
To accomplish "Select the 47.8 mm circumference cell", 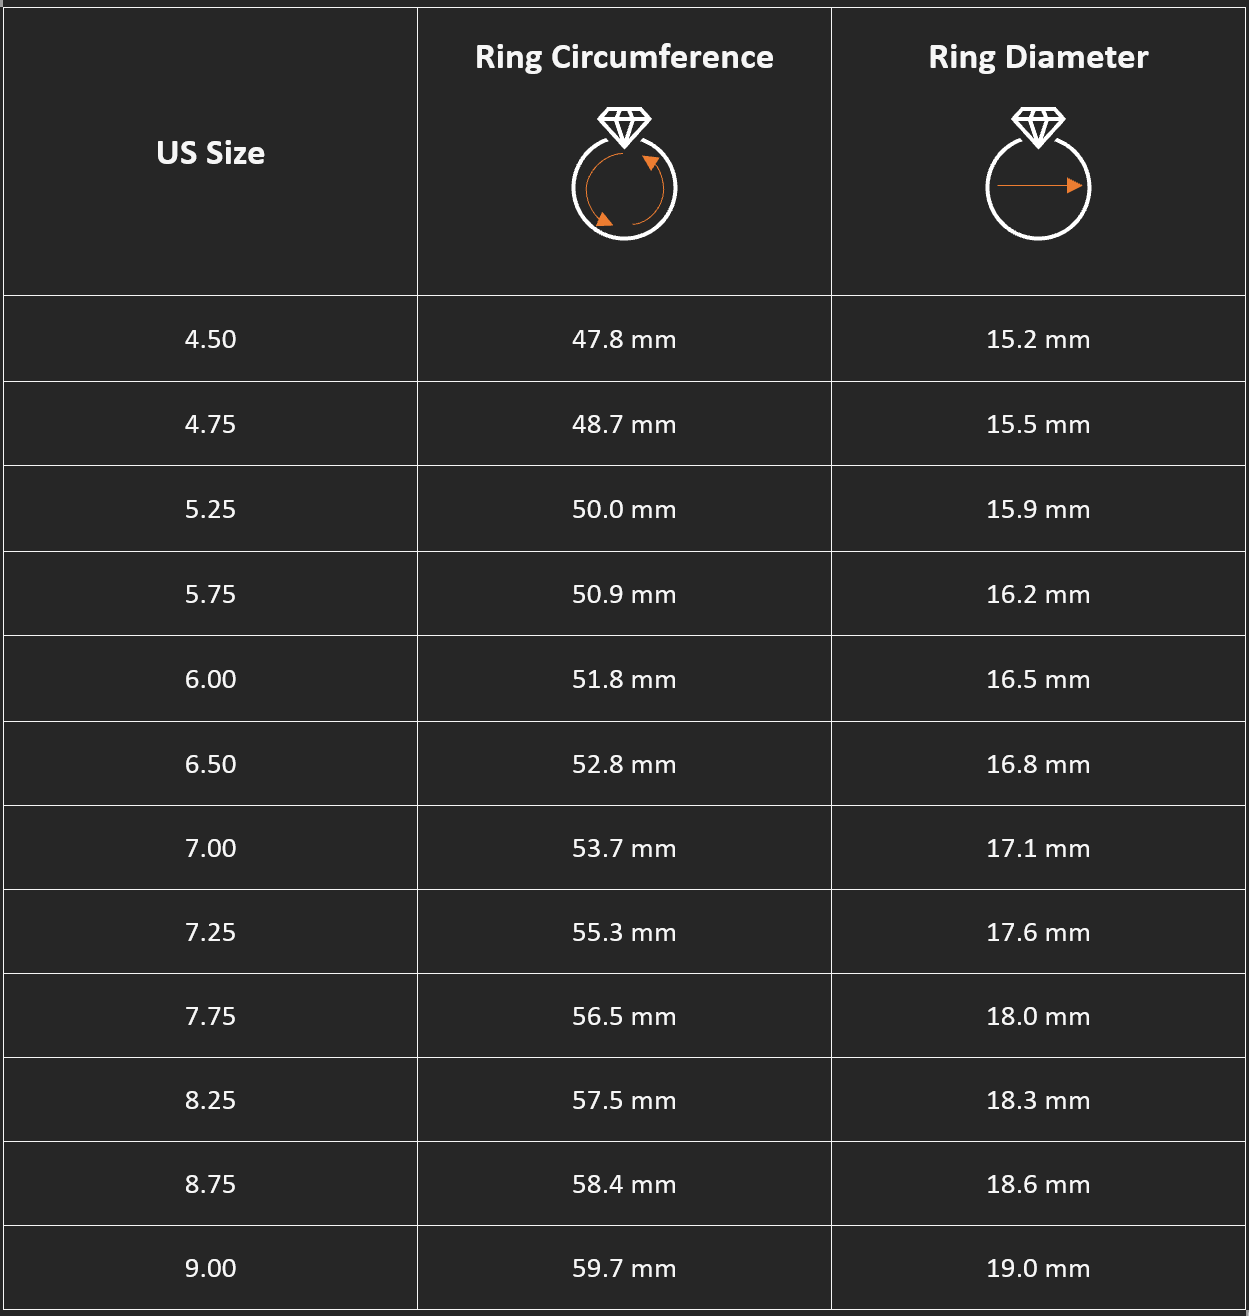I will click(x=624, y=339).
